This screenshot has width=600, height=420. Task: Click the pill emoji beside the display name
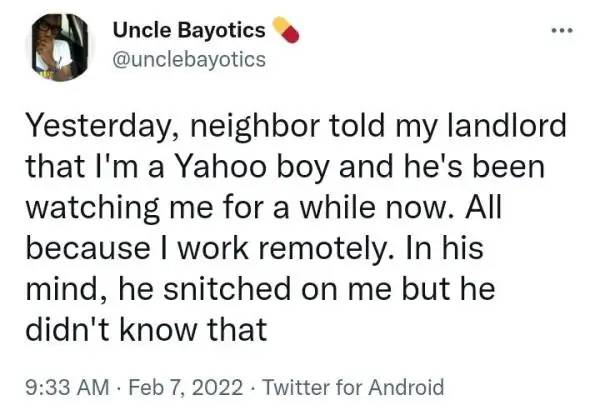[288, 32]
